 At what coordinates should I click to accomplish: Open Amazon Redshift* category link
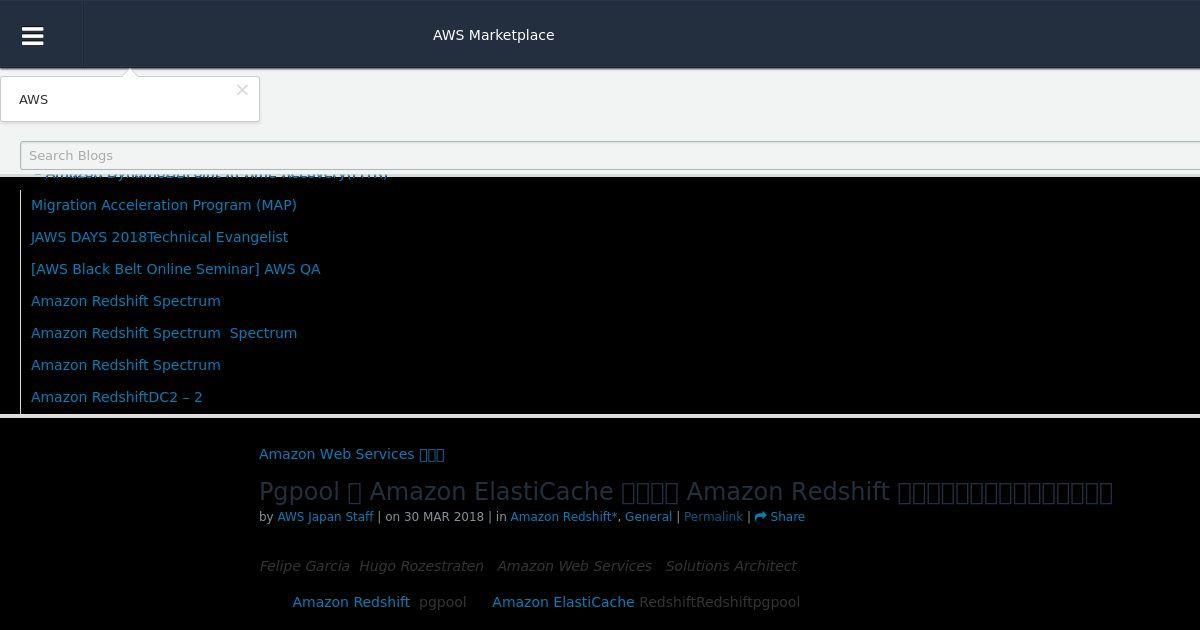point(564,517)
